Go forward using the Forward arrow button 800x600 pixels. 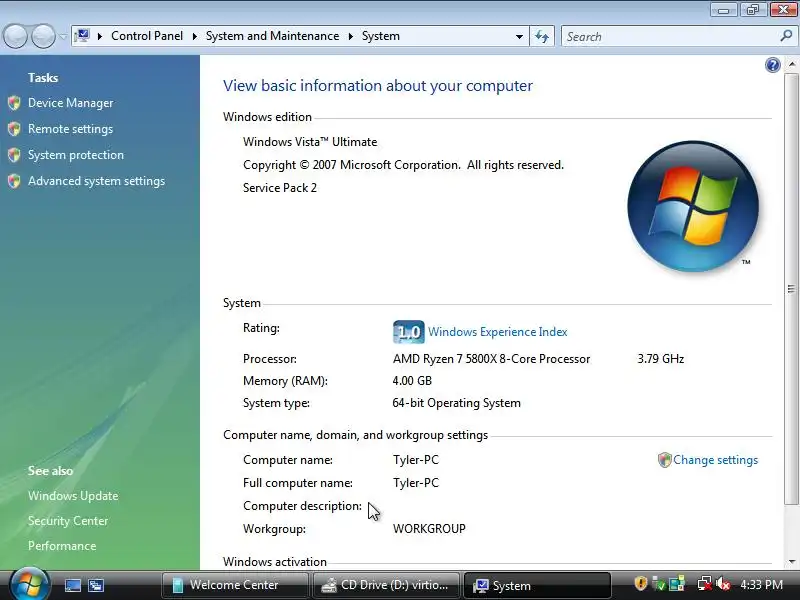coord(43,36)
